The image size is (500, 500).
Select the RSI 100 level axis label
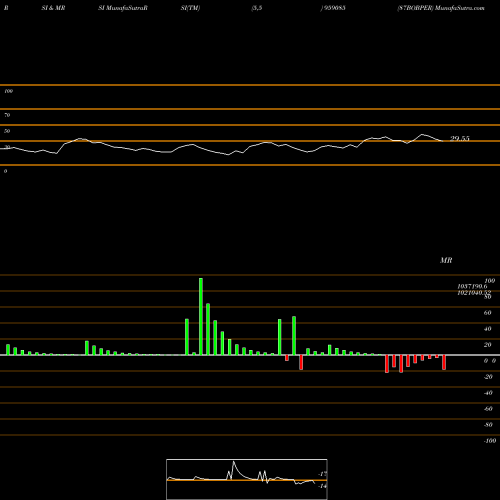[8, 91]
